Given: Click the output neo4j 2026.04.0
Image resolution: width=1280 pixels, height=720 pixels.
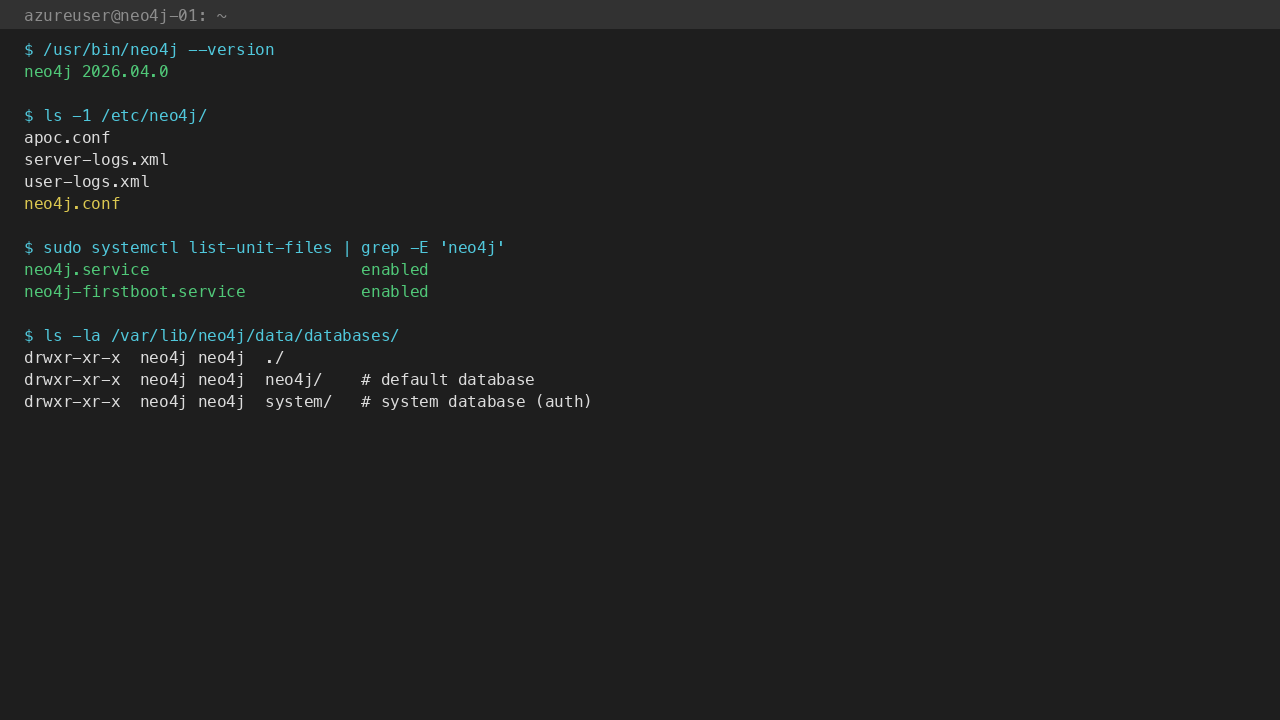Looking at the screenshot, I should click(x=96, y=72).
